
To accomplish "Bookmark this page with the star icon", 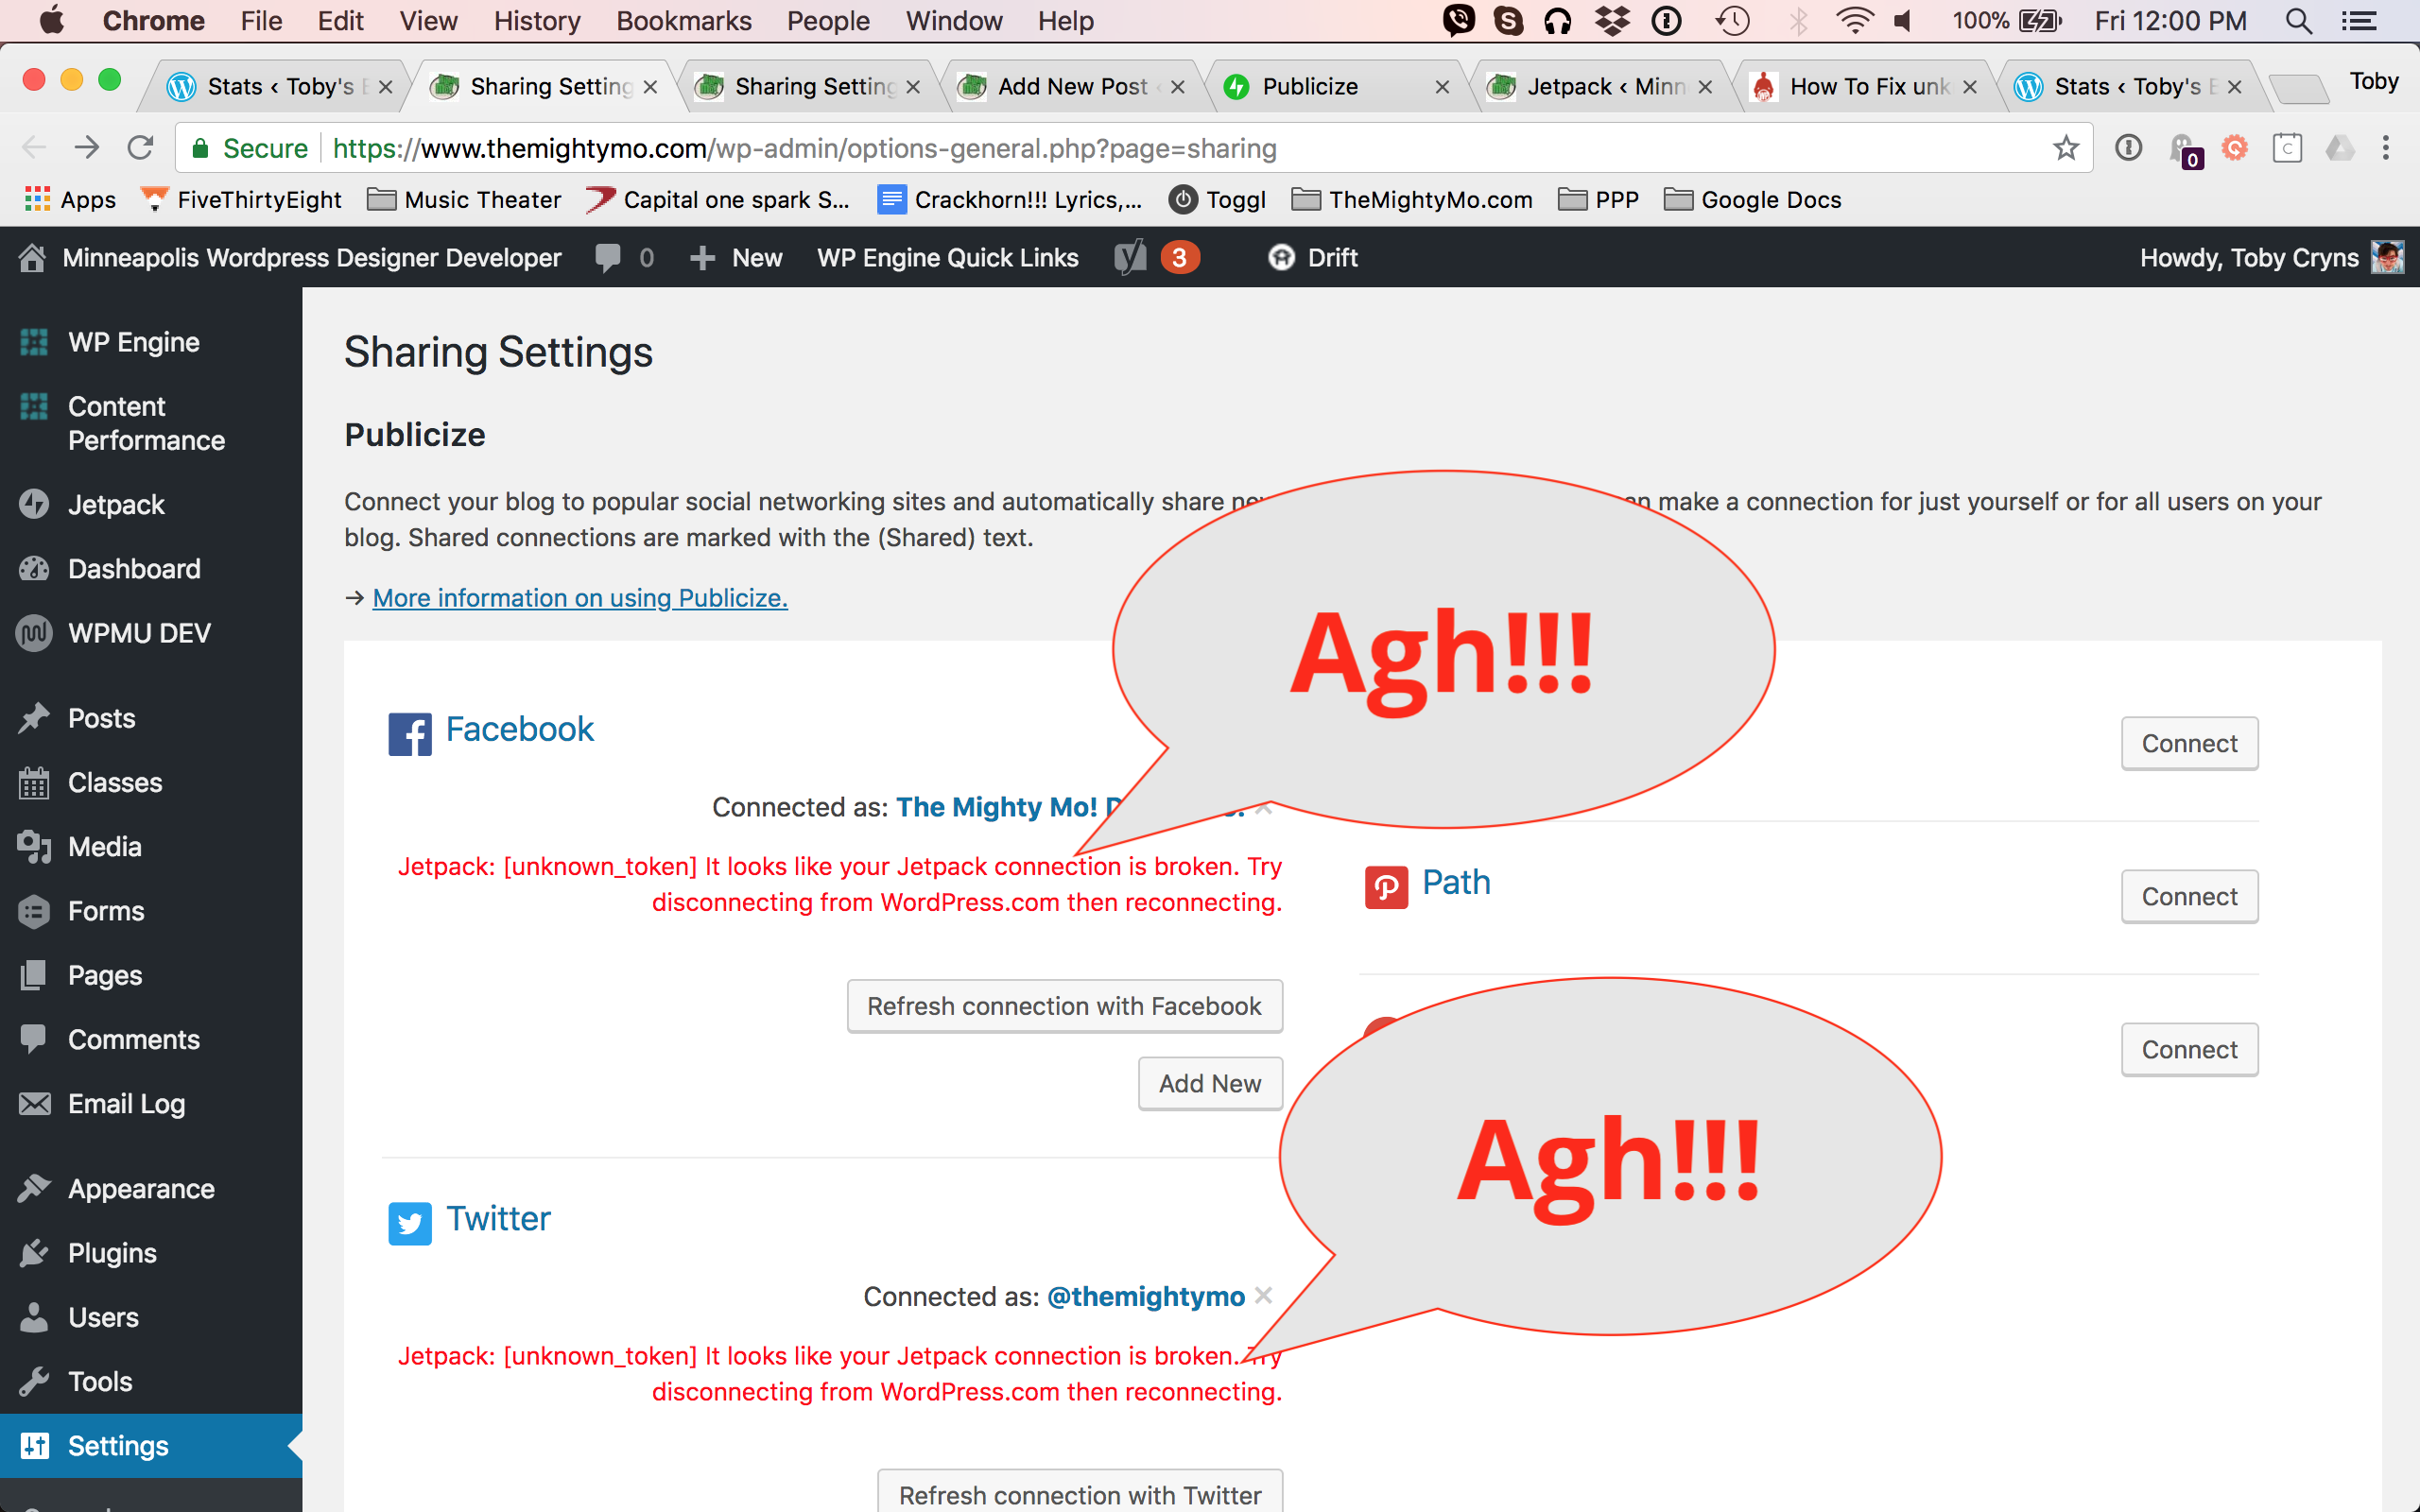I will tap(2065, 148).
